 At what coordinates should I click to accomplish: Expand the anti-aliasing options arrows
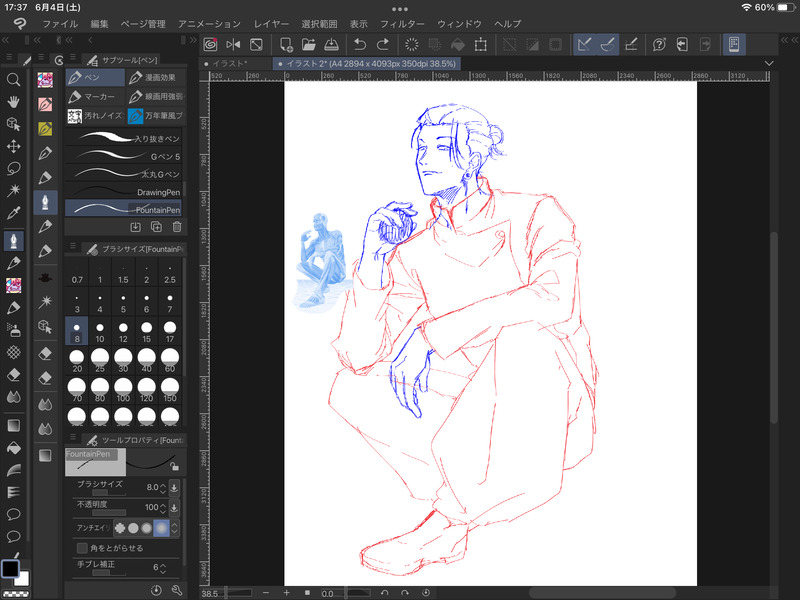click(175, 528)
